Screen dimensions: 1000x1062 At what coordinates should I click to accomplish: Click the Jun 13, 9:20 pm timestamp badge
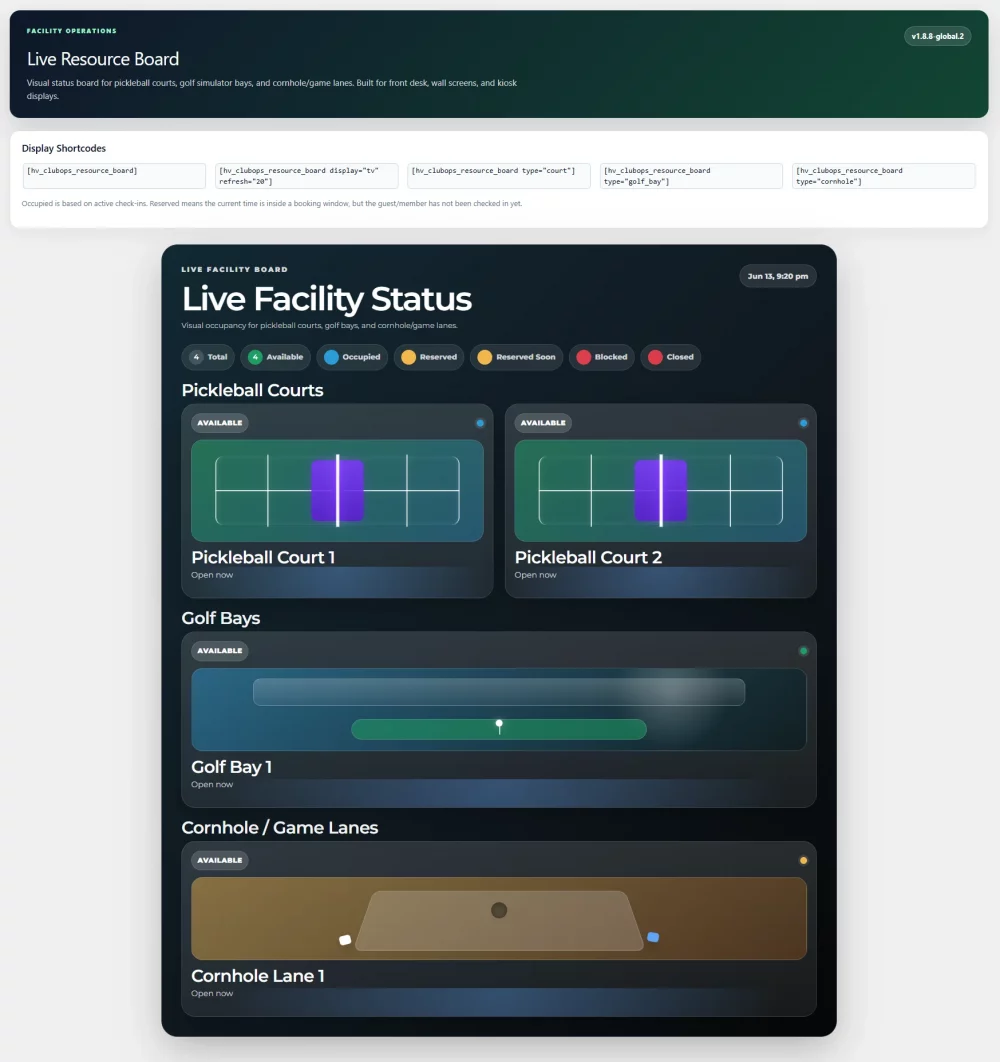[x=778, y=276]
